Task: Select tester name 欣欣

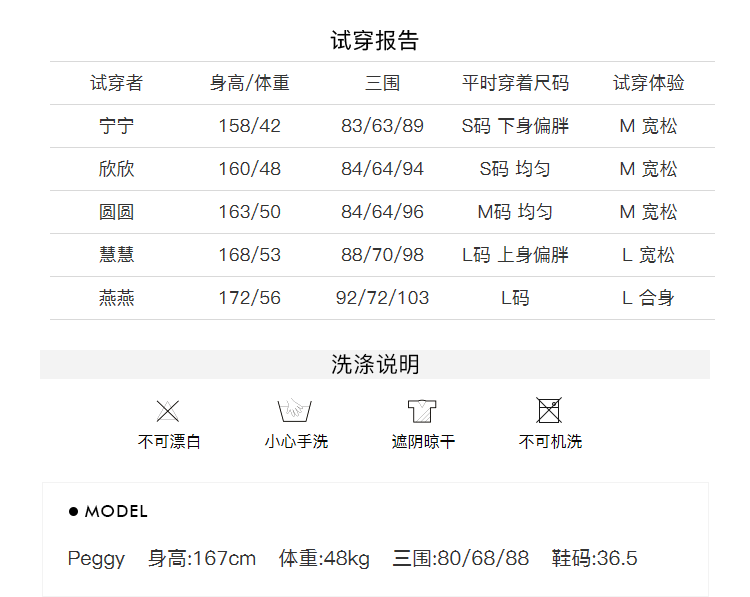Action: point(116,169)
